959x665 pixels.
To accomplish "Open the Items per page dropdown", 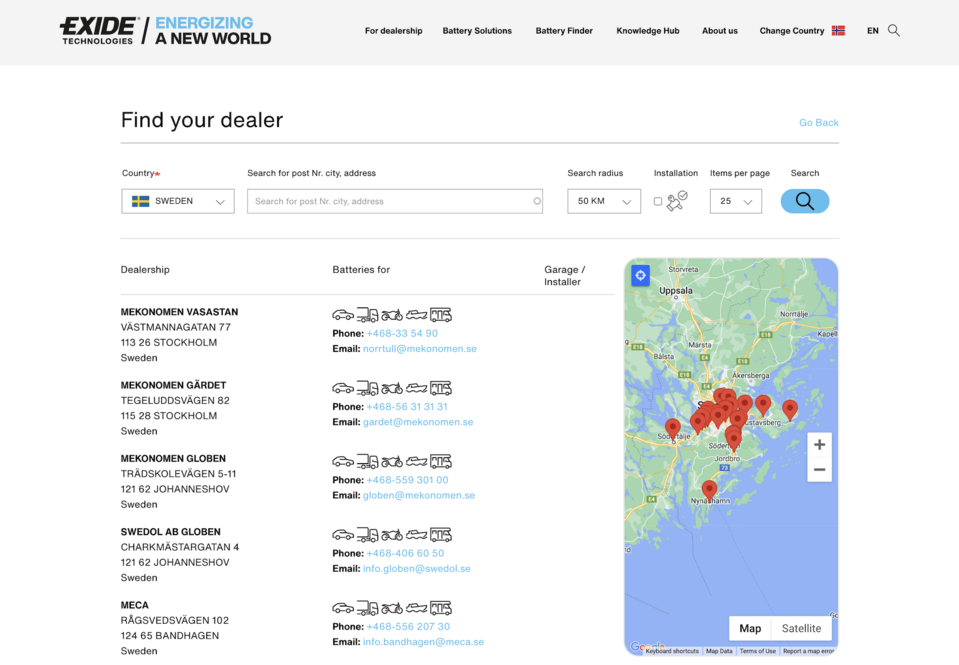I will coord(736,201).
